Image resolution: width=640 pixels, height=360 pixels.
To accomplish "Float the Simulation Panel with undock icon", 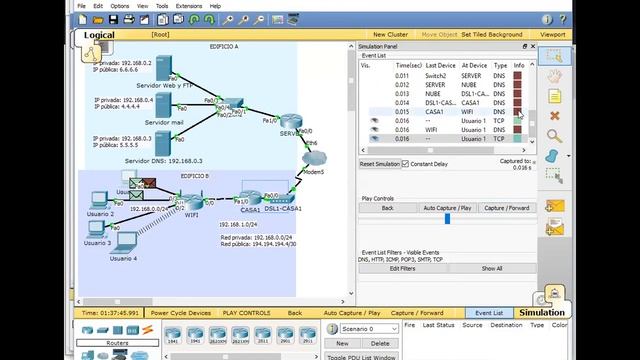I will [525, 47].
